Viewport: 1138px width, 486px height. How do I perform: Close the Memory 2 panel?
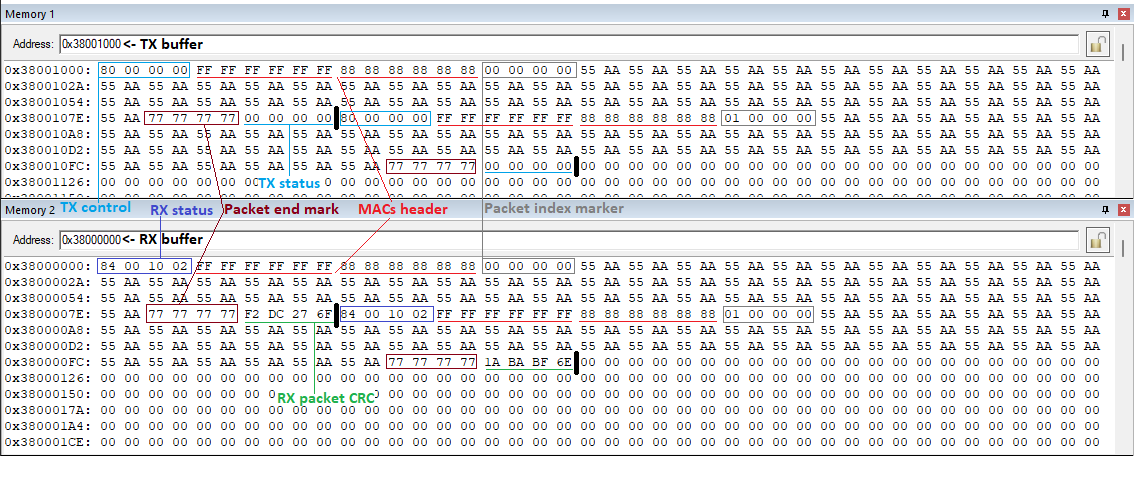(1122, 209)
